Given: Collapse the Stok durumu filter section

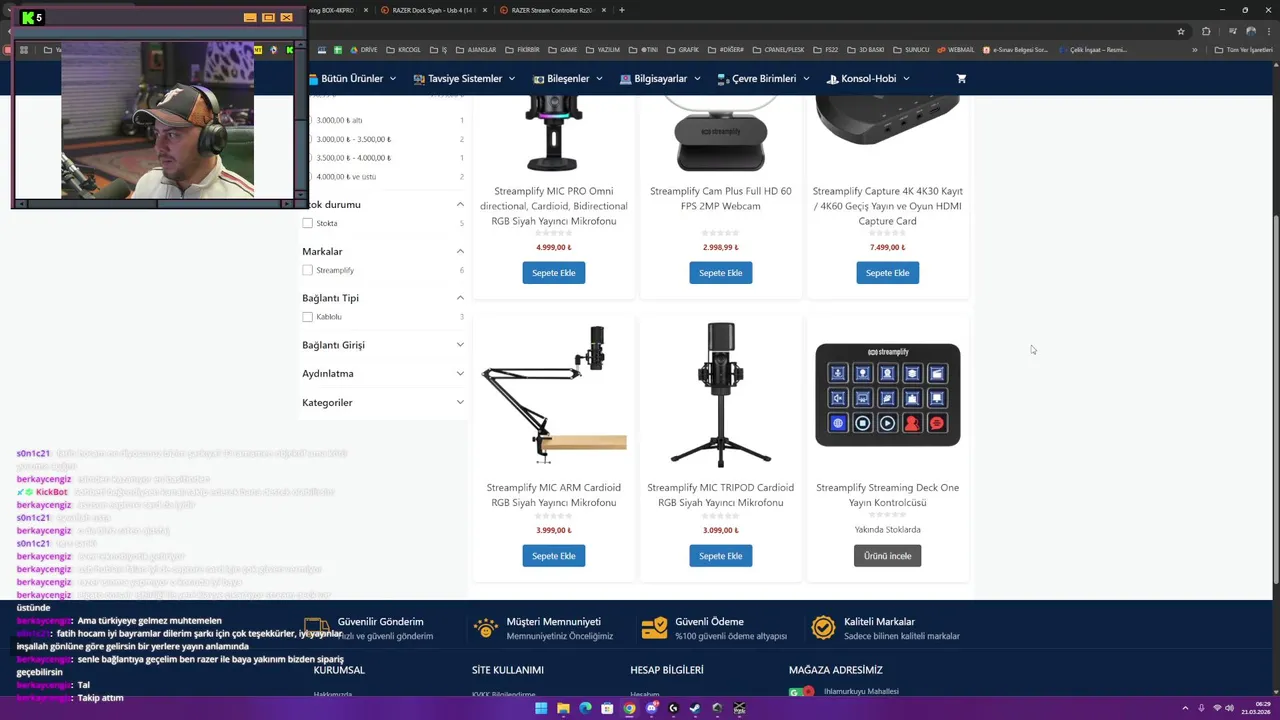Looking at the screenshot, I should 460,204.
